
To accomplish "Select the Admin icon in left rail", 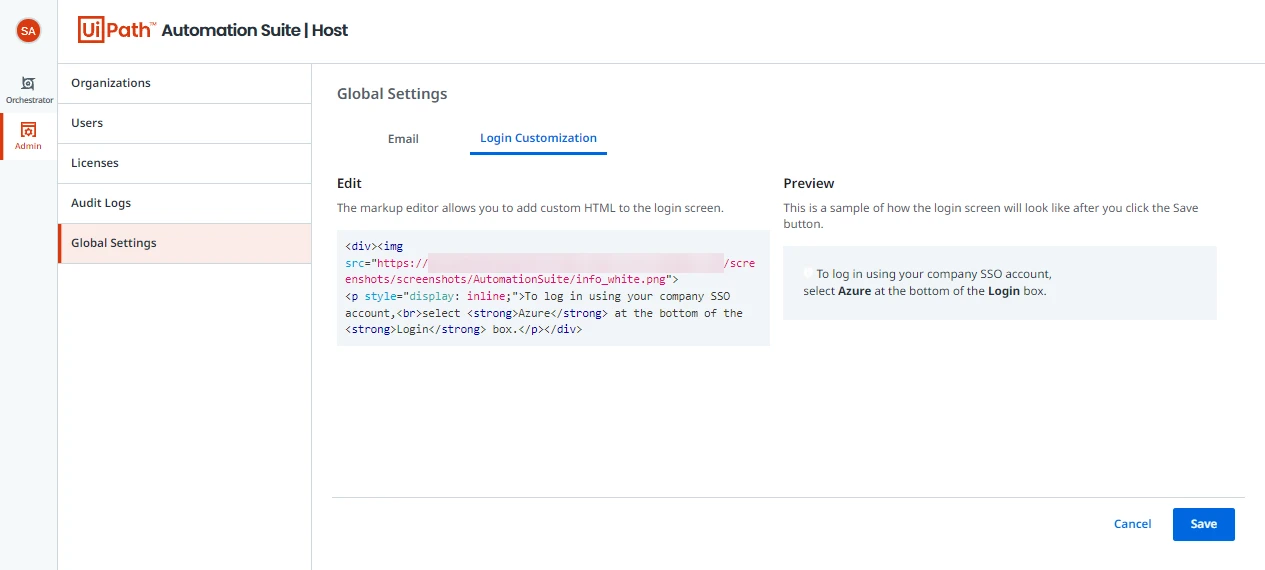I will coord(28,136).
